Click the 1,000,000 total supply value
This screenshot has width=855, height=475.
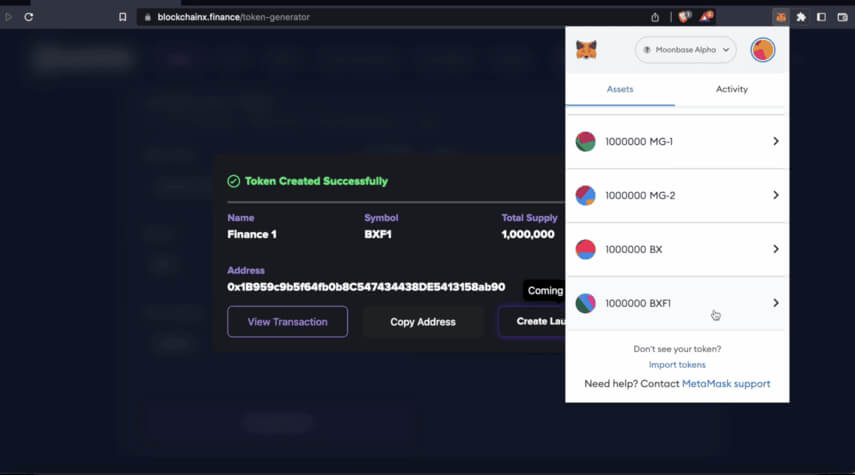point(528,234)
